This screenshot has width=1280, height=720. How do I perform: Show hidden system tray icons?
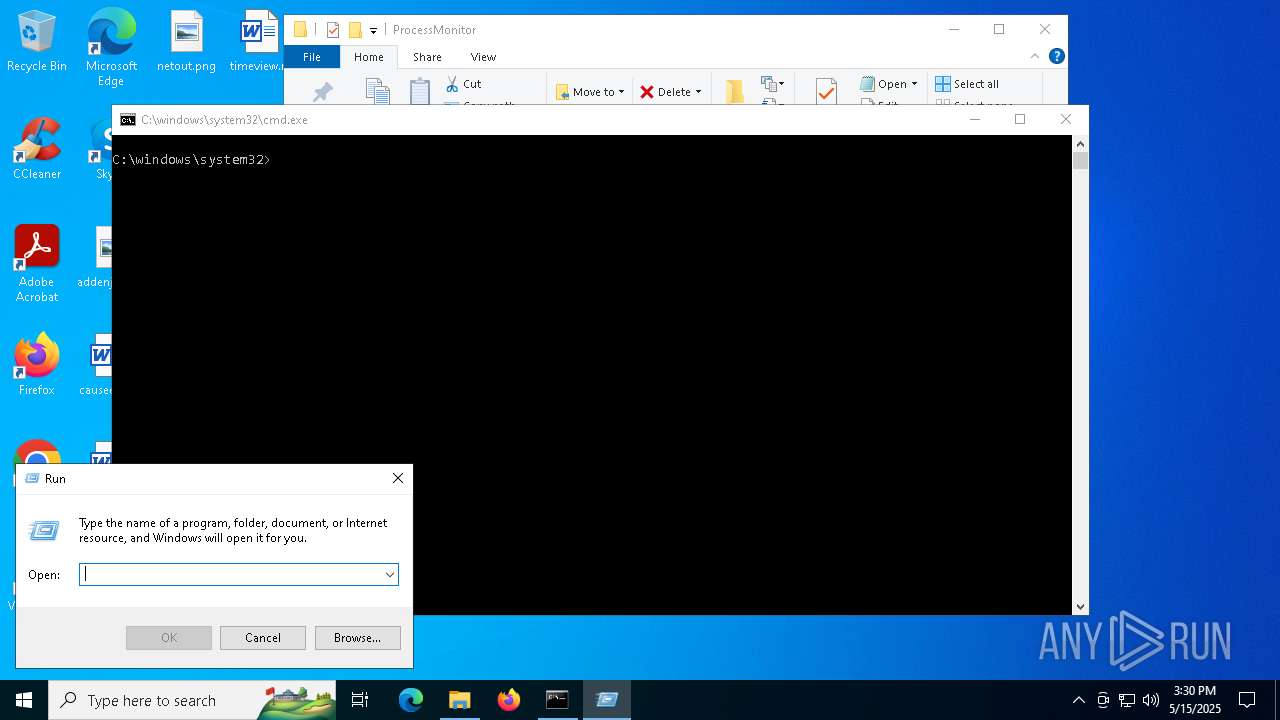(x=1078, y=700)
